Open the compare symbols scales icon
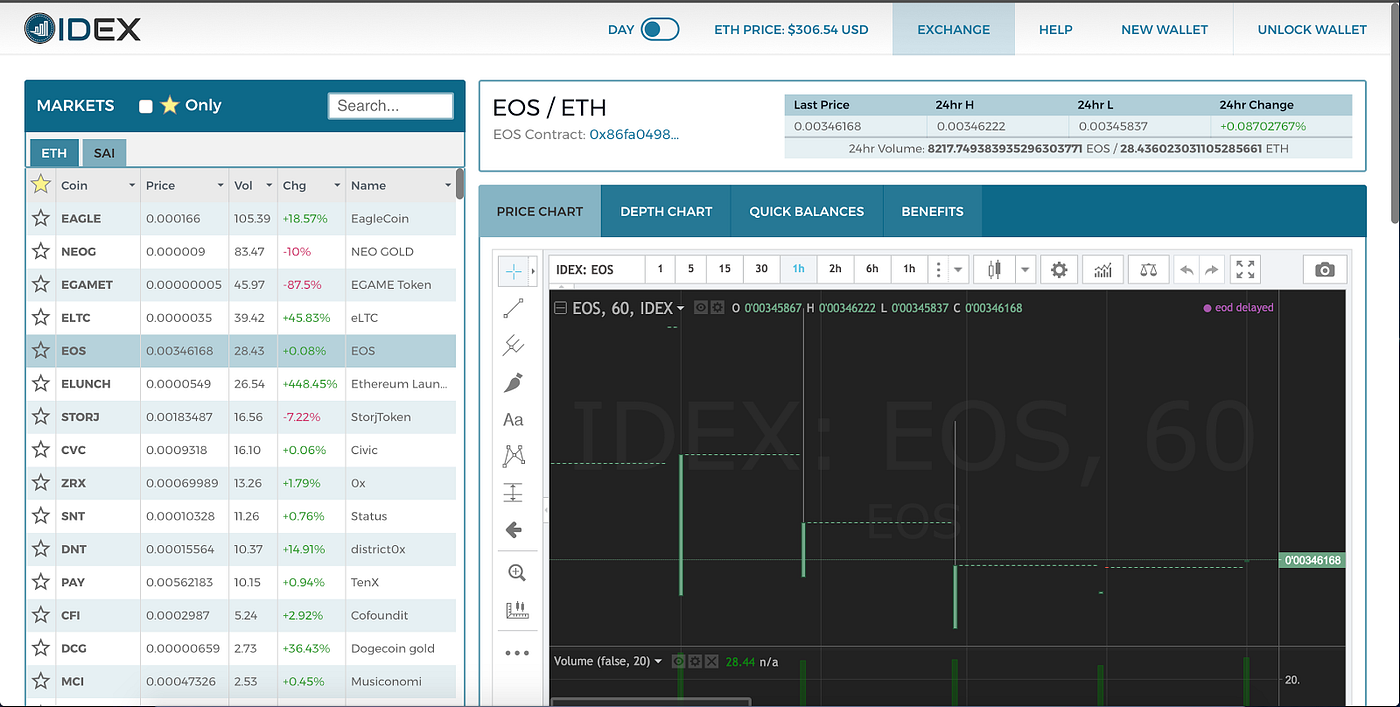This screenshot has width=1400, height=707. [x=1148, y=269]
